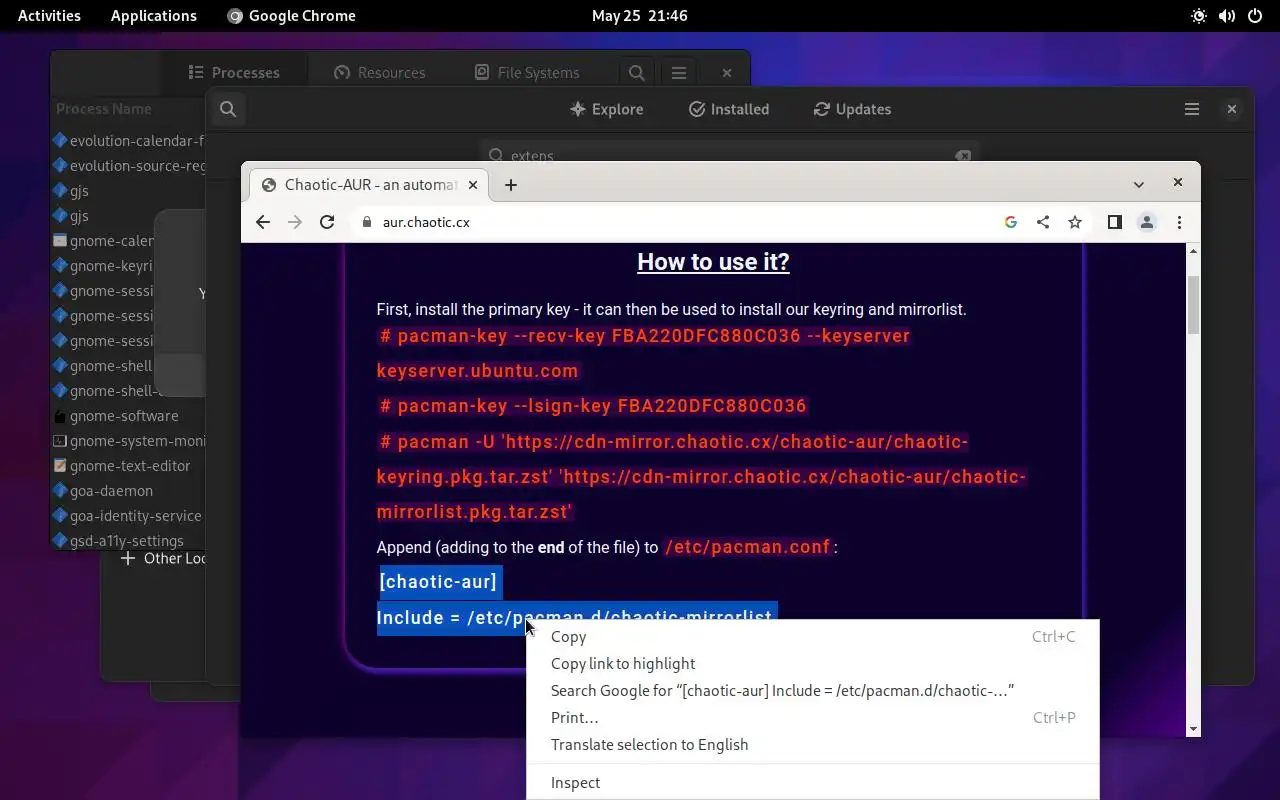
Task: Choose Print… from the context menu
Action: [812, 718]
